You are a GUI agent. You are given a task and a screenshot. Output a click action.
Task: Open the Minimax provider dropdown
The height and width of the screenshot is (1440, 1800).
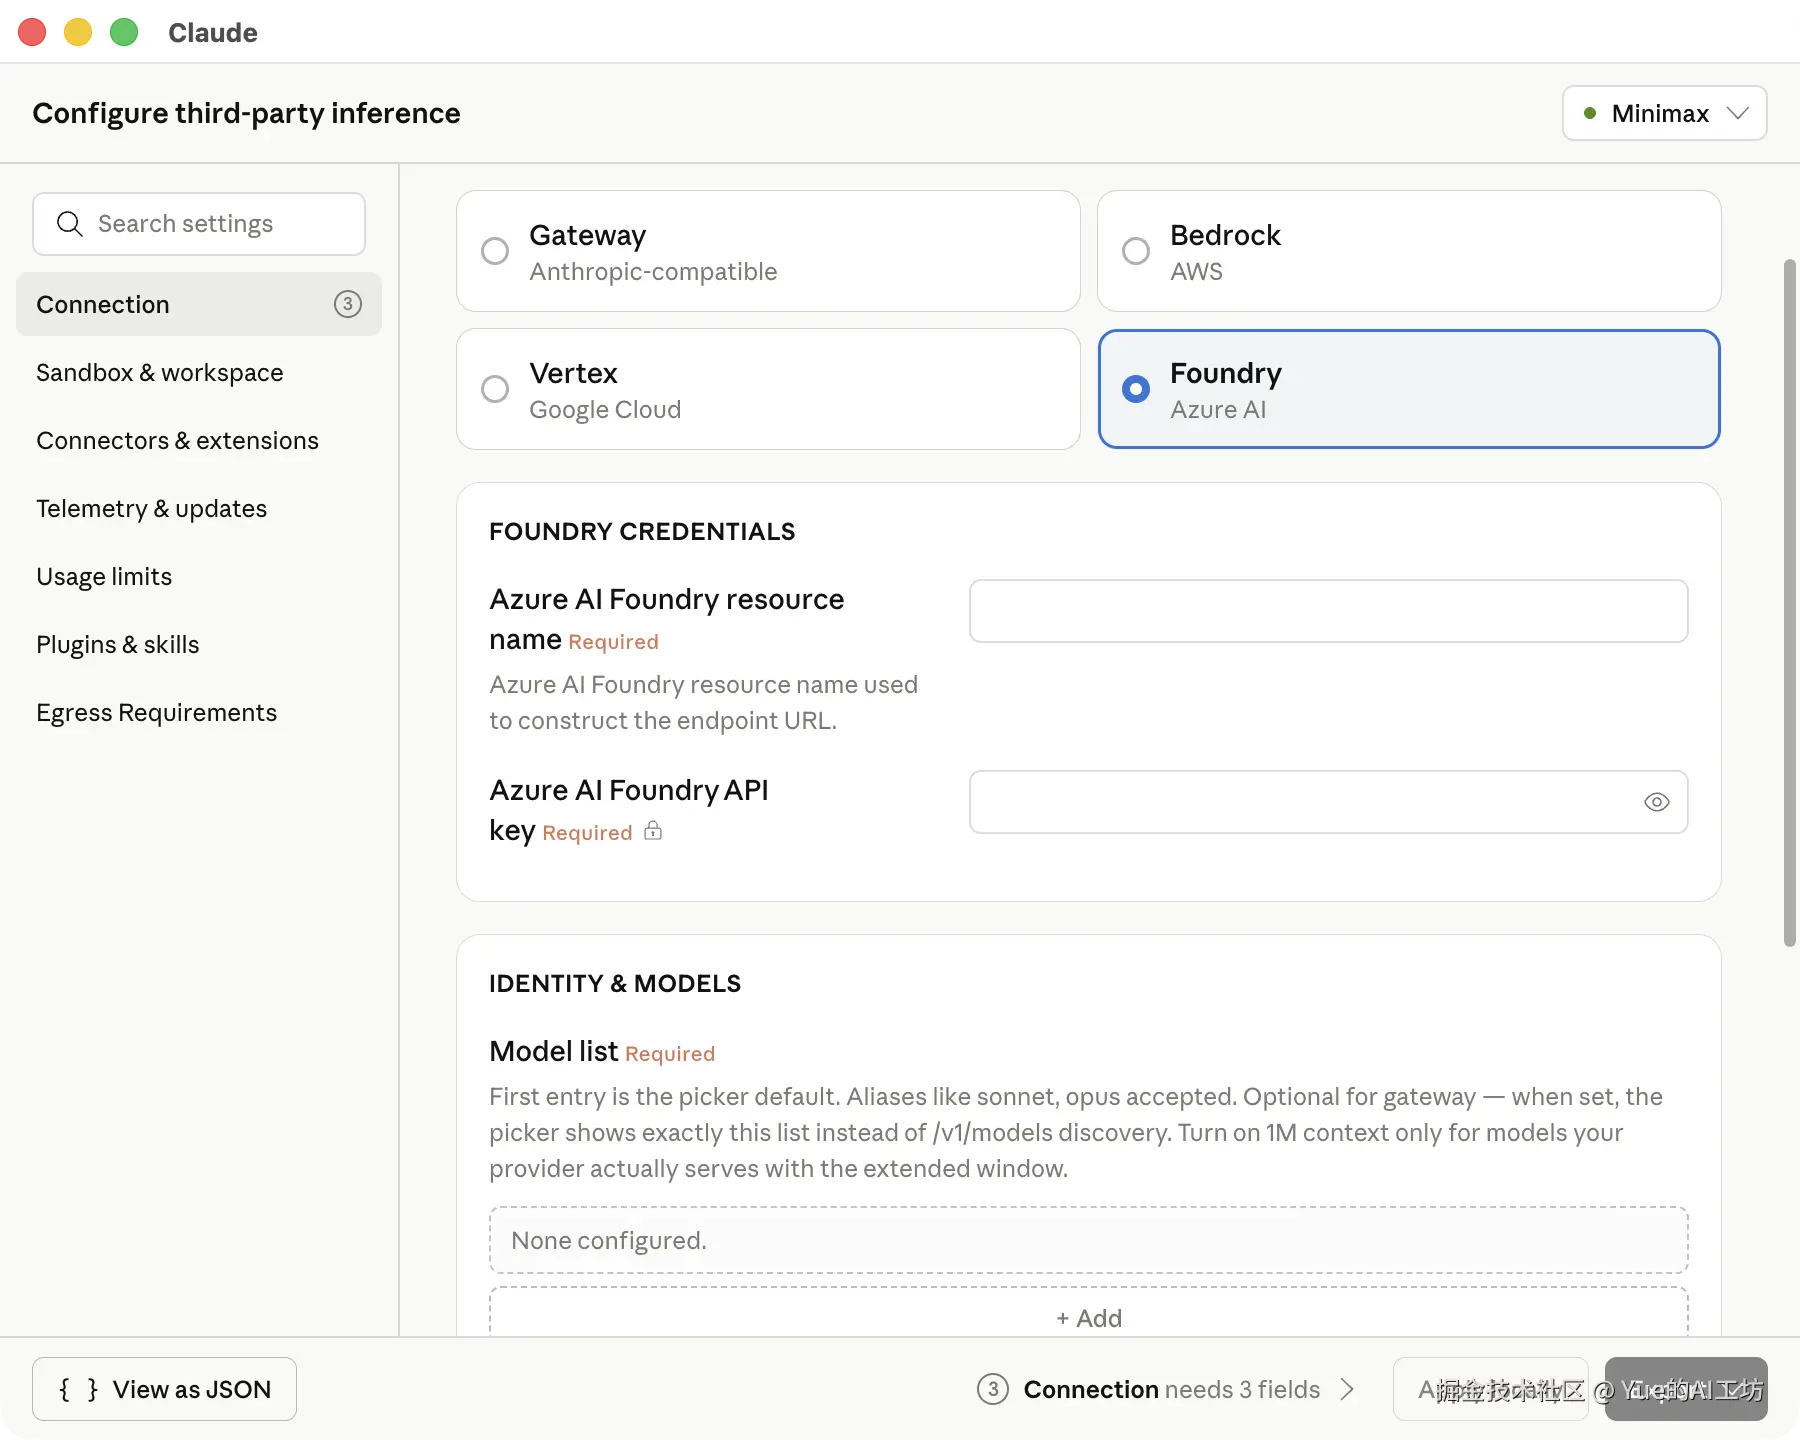(x=1664, y=113)
